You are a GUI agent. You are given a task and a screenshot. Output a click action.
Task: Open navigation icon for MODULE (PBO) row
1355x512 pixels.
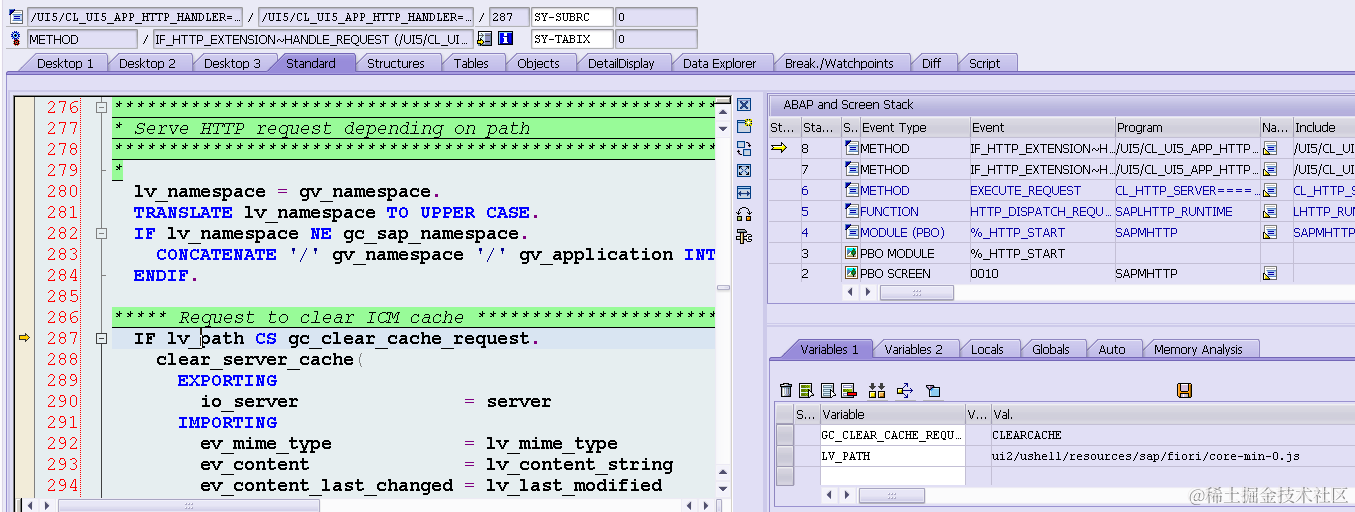pos(1269,232)
